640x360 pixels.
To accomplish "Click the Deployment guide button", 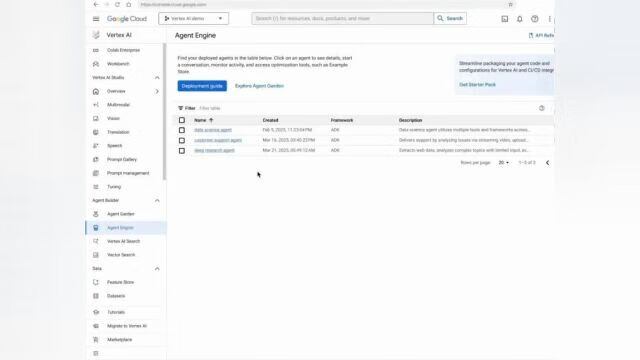I will click(x=202, y=86).
